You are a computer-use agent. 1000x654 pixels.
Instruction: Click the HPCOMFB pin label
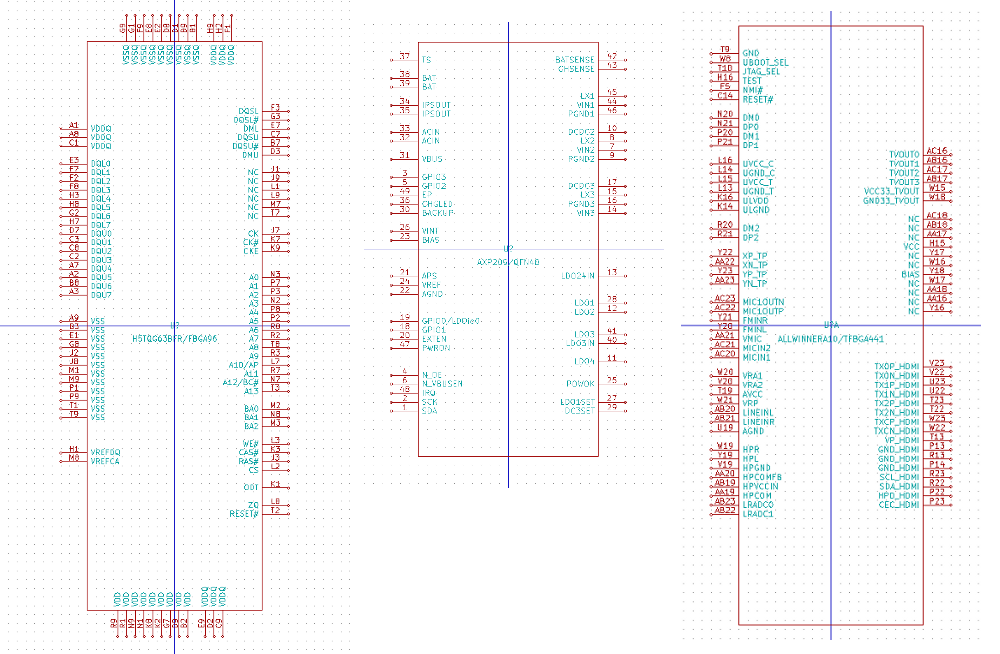762,477
